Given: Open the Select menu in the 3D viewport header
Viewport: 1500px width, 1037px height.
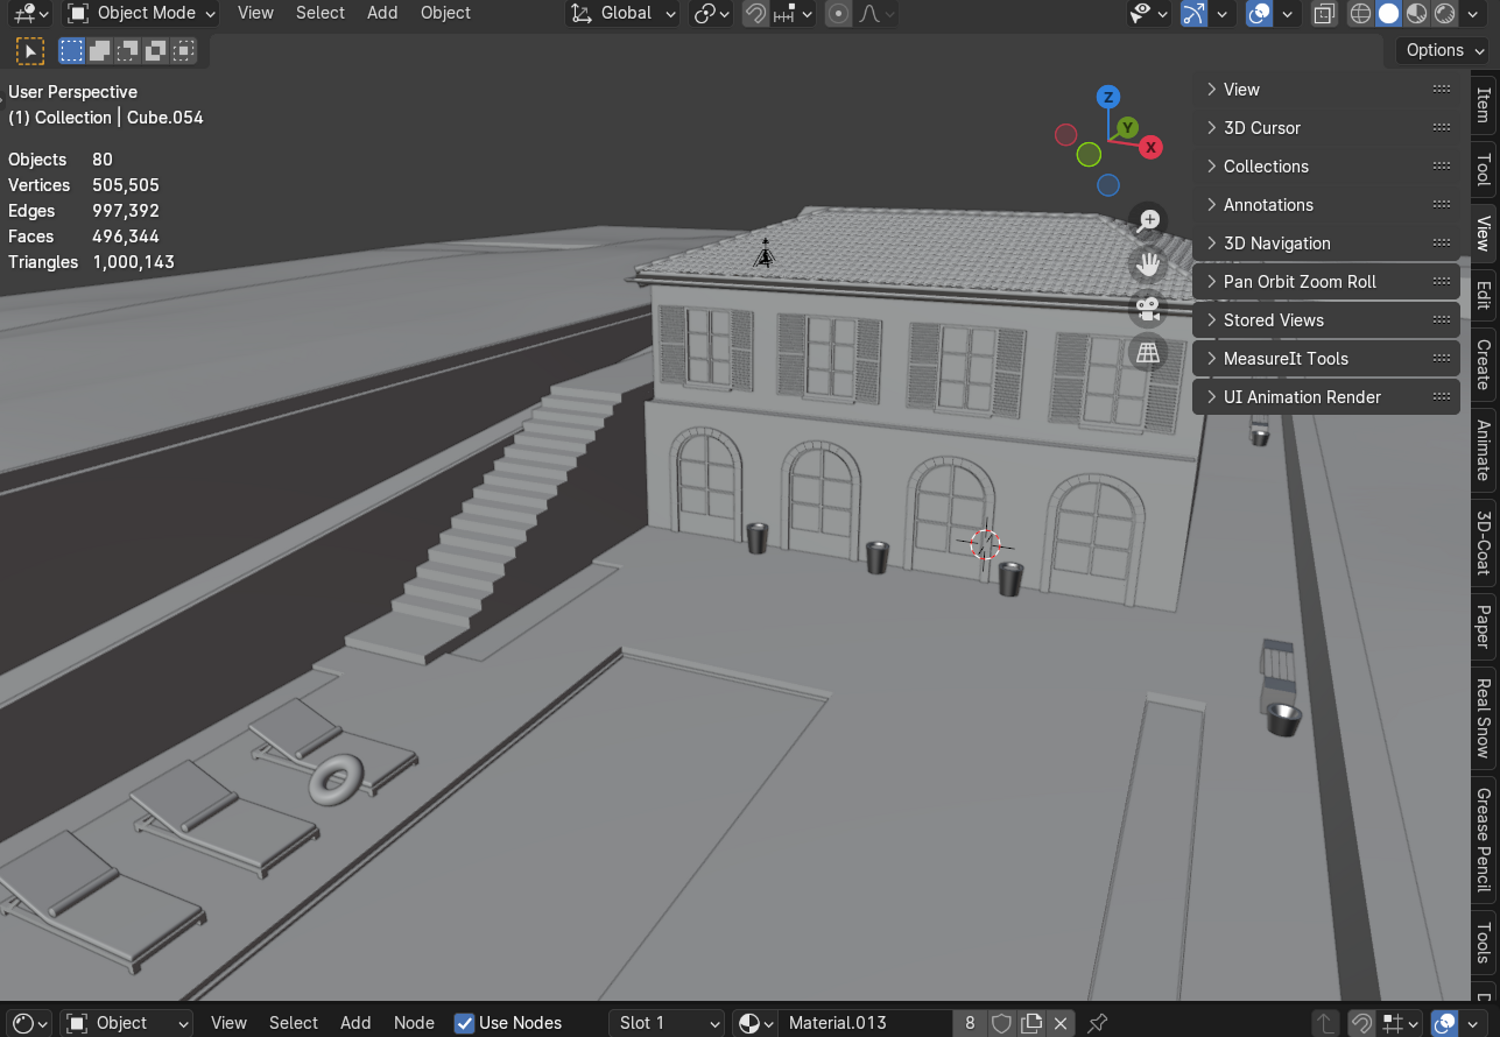Looking at the screenshot, I should 320,13.
